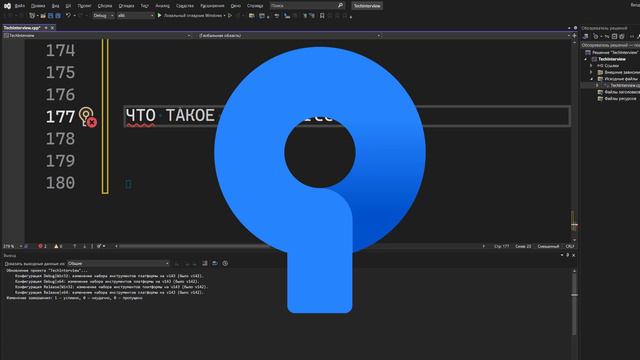Screen dimensions: 640x360
Task: Click Start Without Debugging outline play icon
Action: tap(230, 16)
